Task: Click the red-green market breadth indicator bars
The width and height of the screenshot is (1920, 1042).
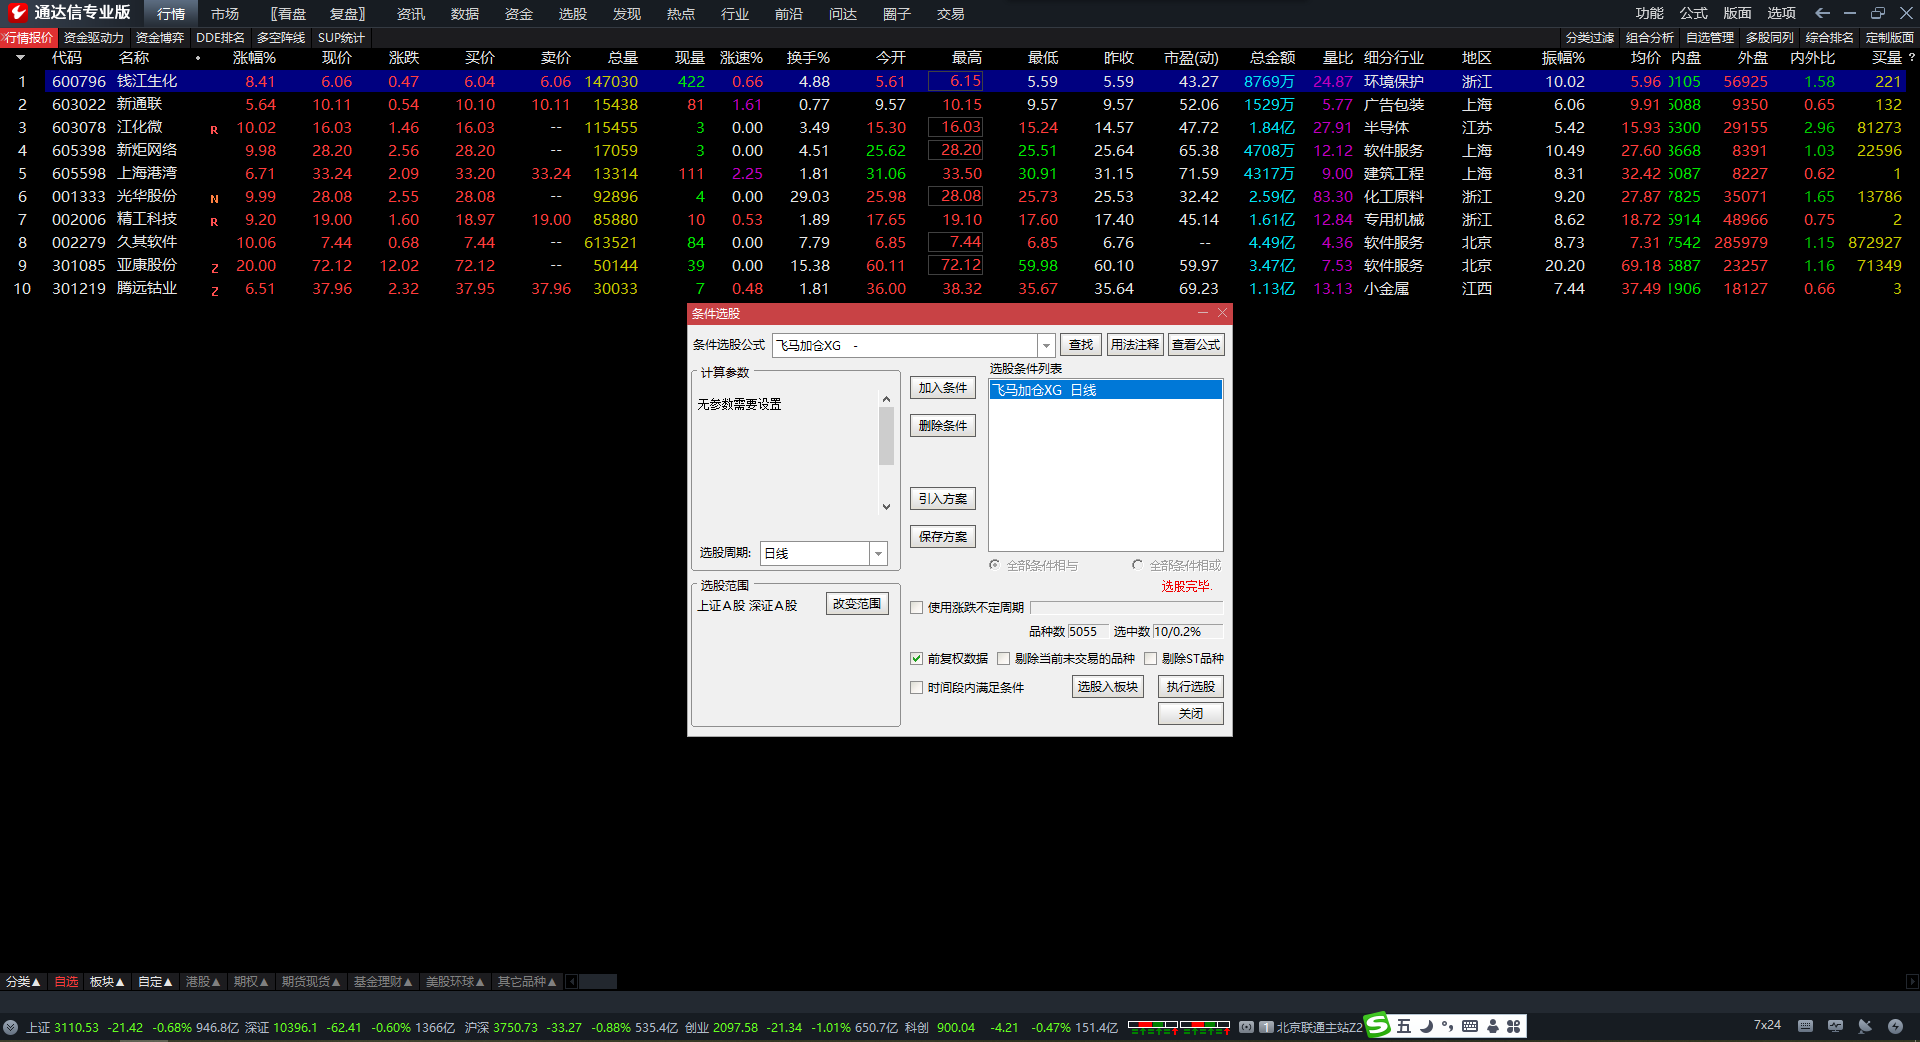Action: [x=1179, y=1027]
